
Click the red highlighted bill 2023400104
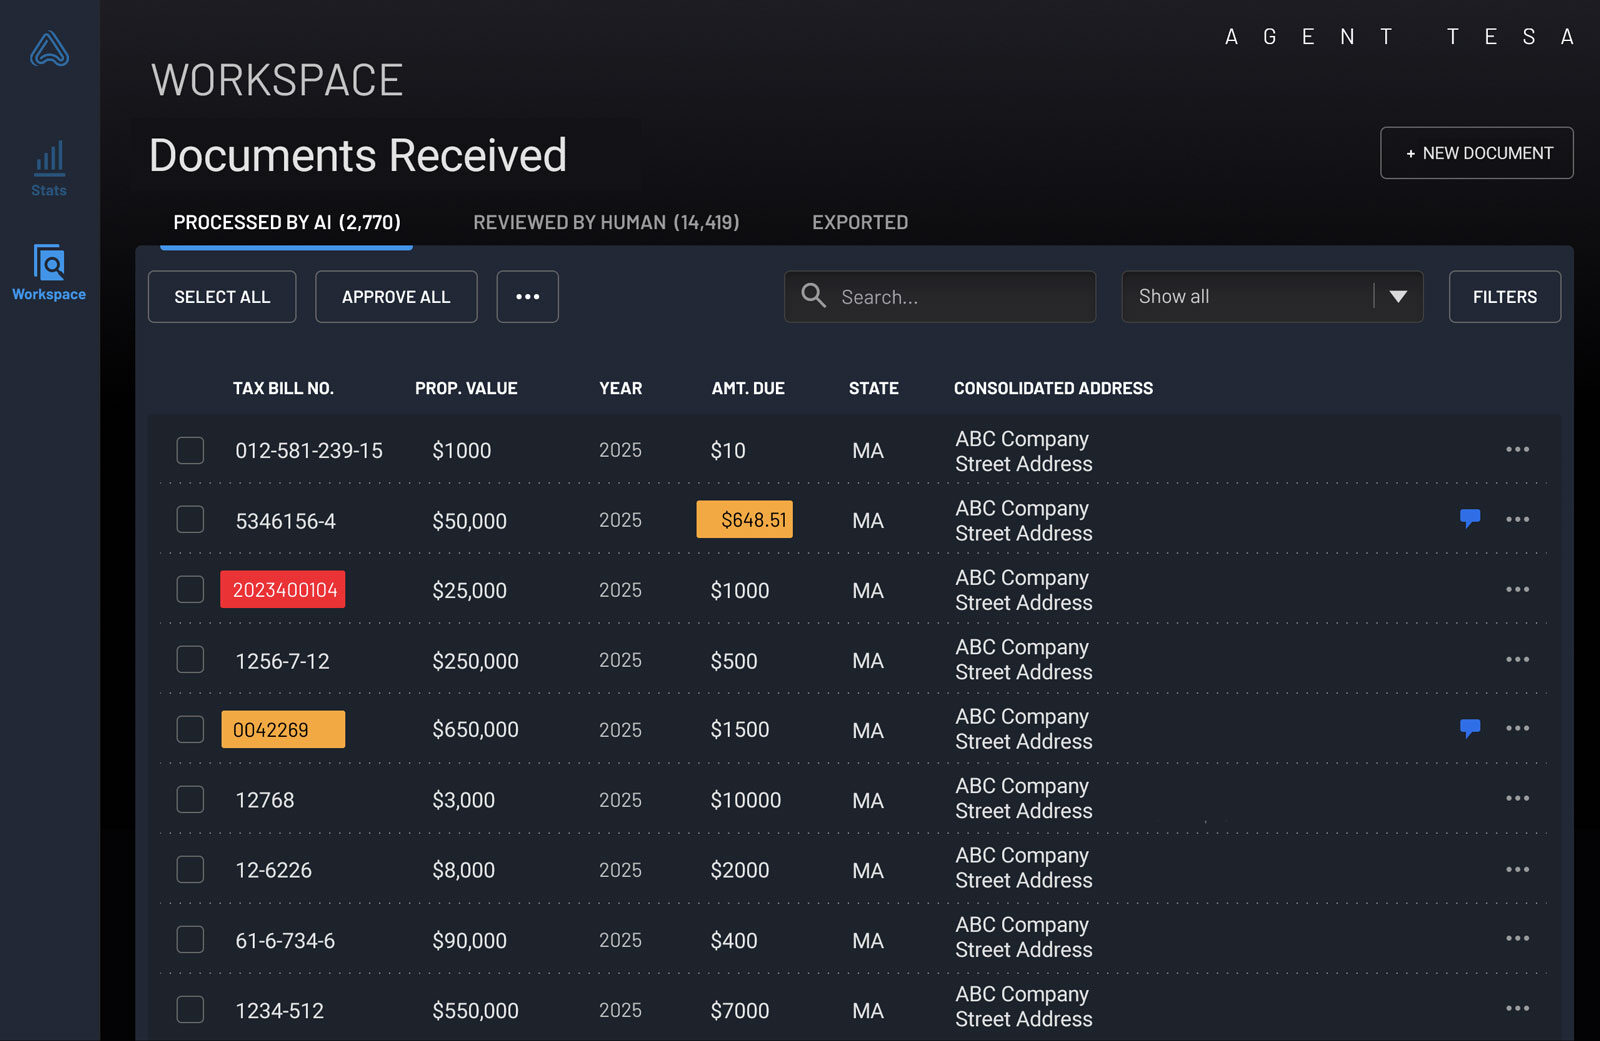tap(284, 590)
